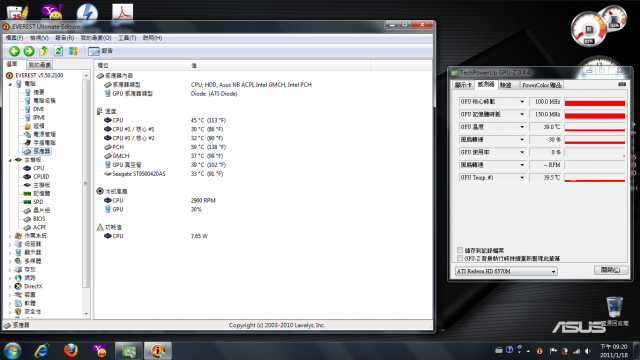This screenshot has height=360, width=640.
Task: Open the File (F) menu in EVEREST
Action: (14, 38)
